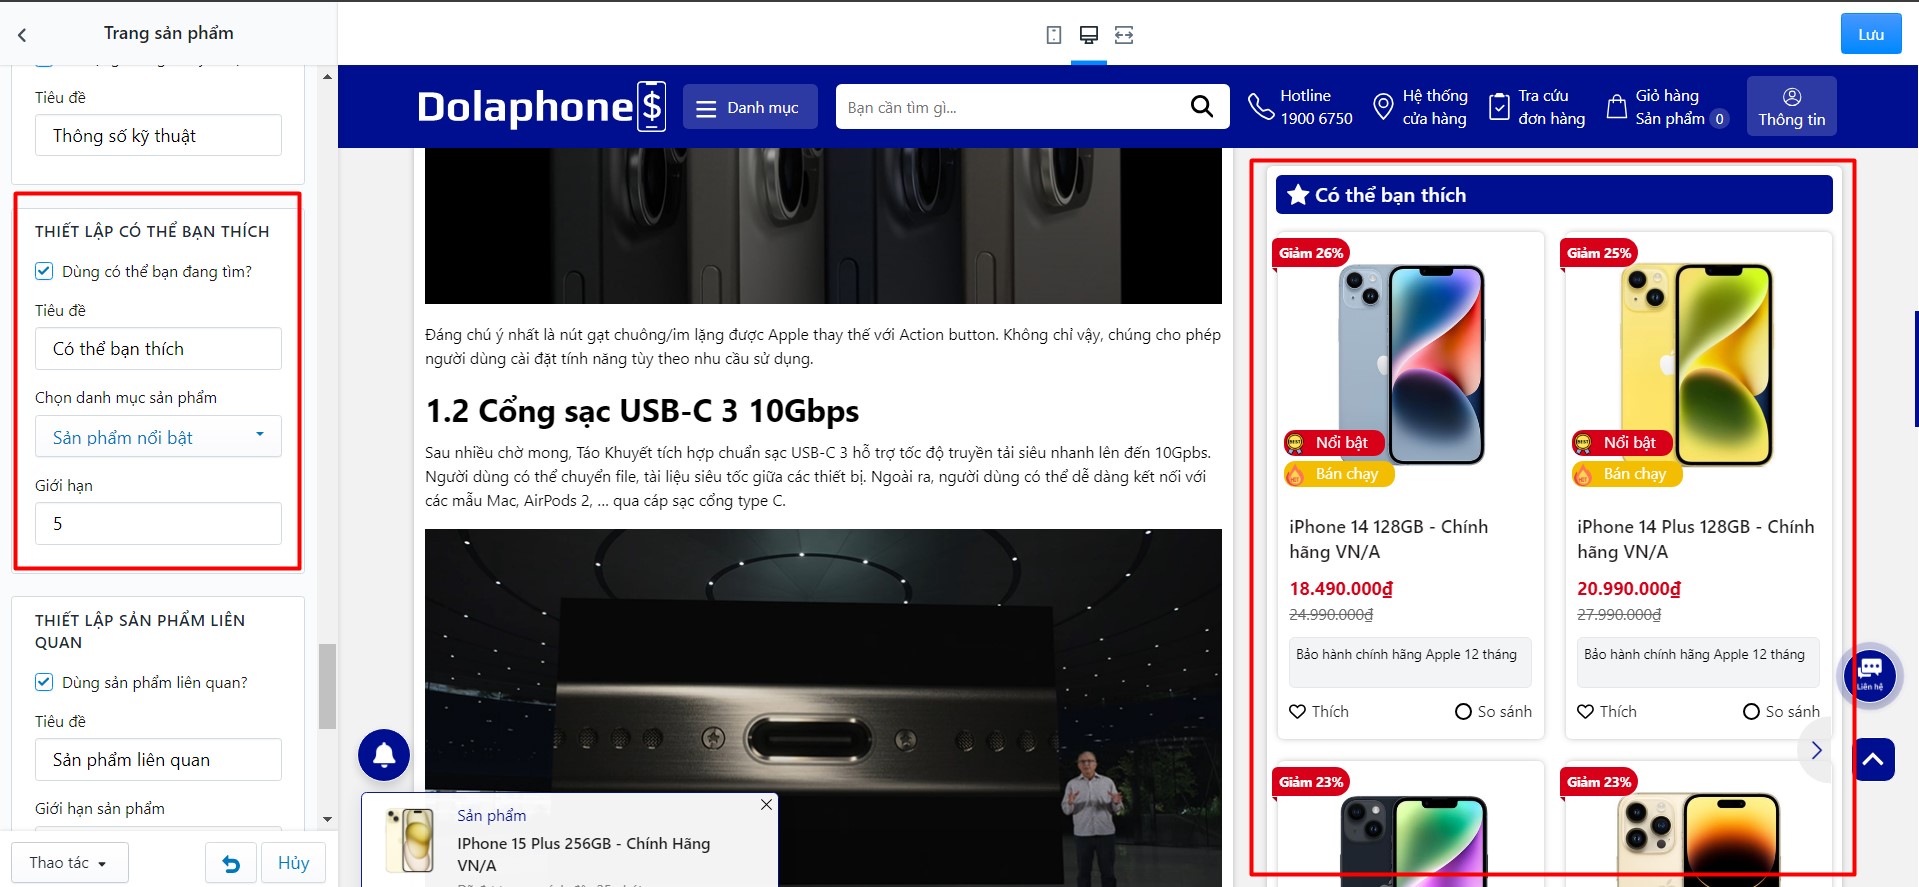This screenshot has height=887, width=1919.
Task: Click the 'Giảm 26%' discount badge
Action: (x=1311, y=253)
